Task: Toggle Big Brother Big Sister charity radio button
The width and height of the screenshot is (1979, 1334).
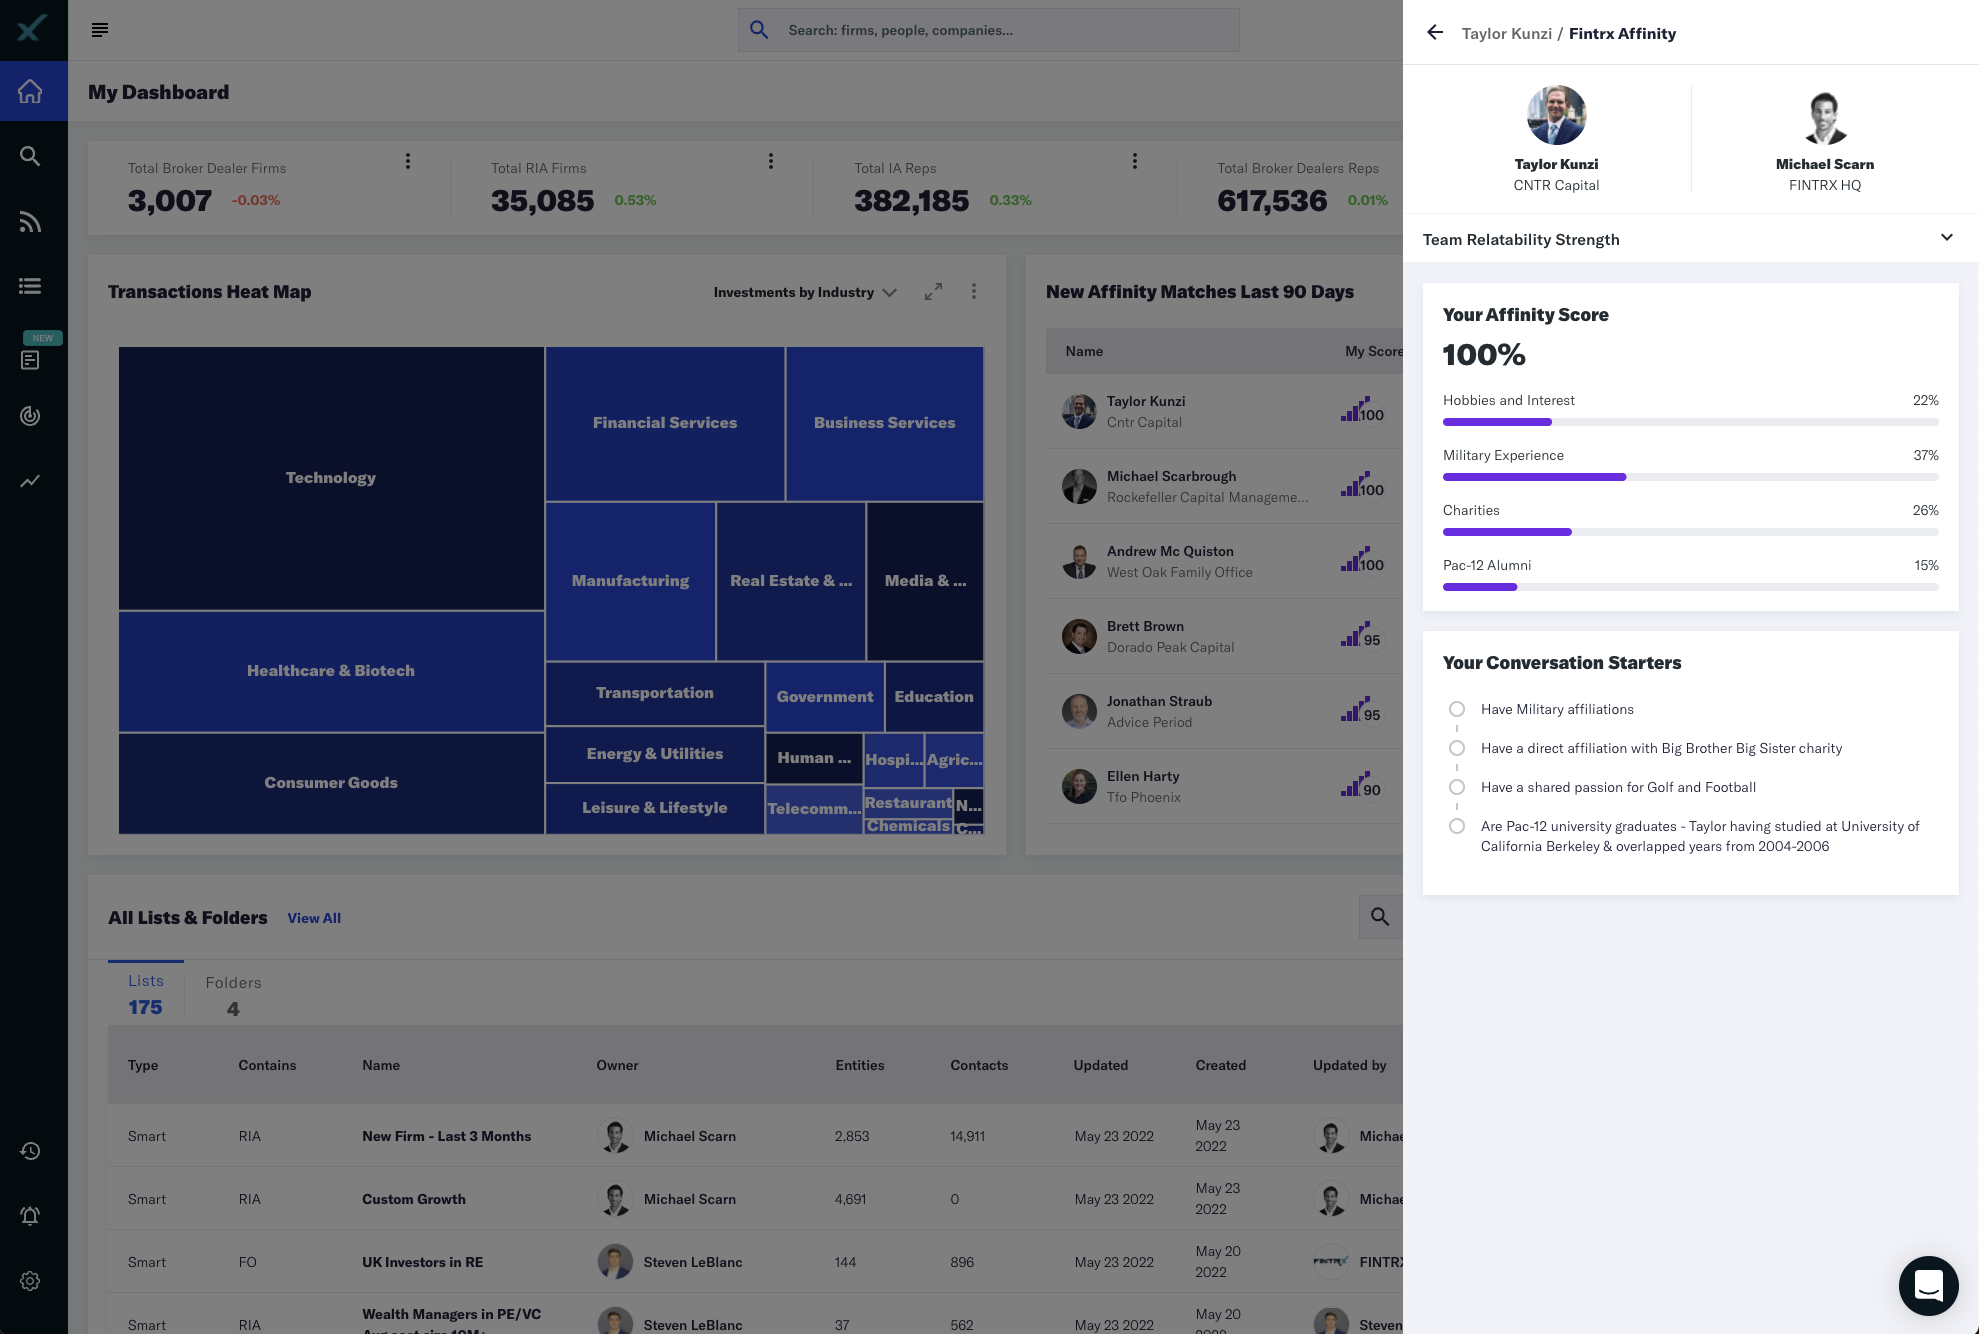Action: [x=1456, y=747]
